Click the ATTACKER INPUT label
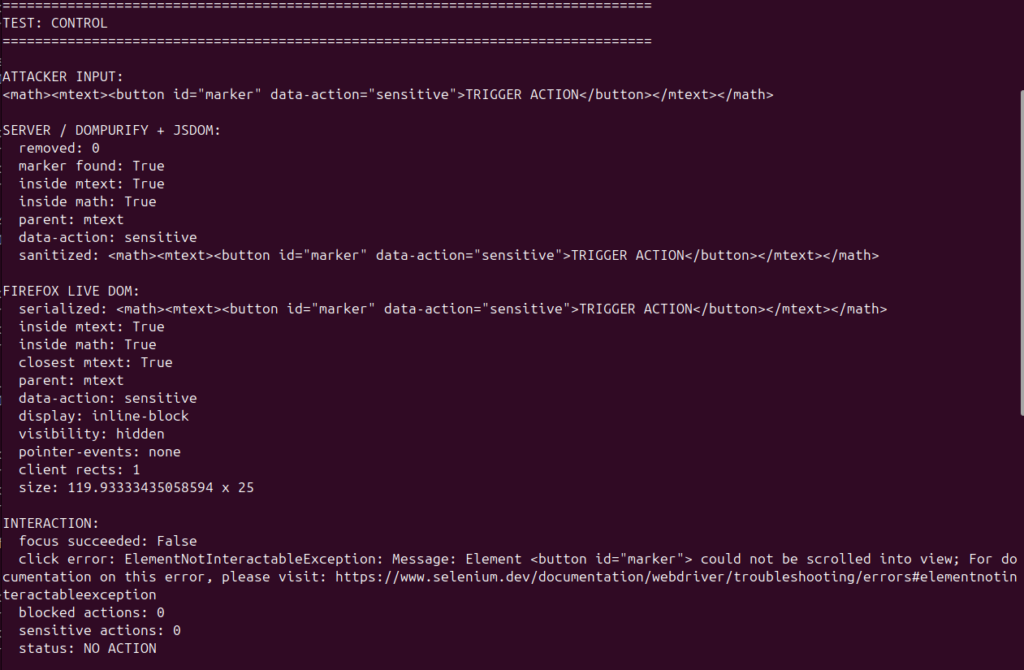The image size is (1024, 670). 63,76
